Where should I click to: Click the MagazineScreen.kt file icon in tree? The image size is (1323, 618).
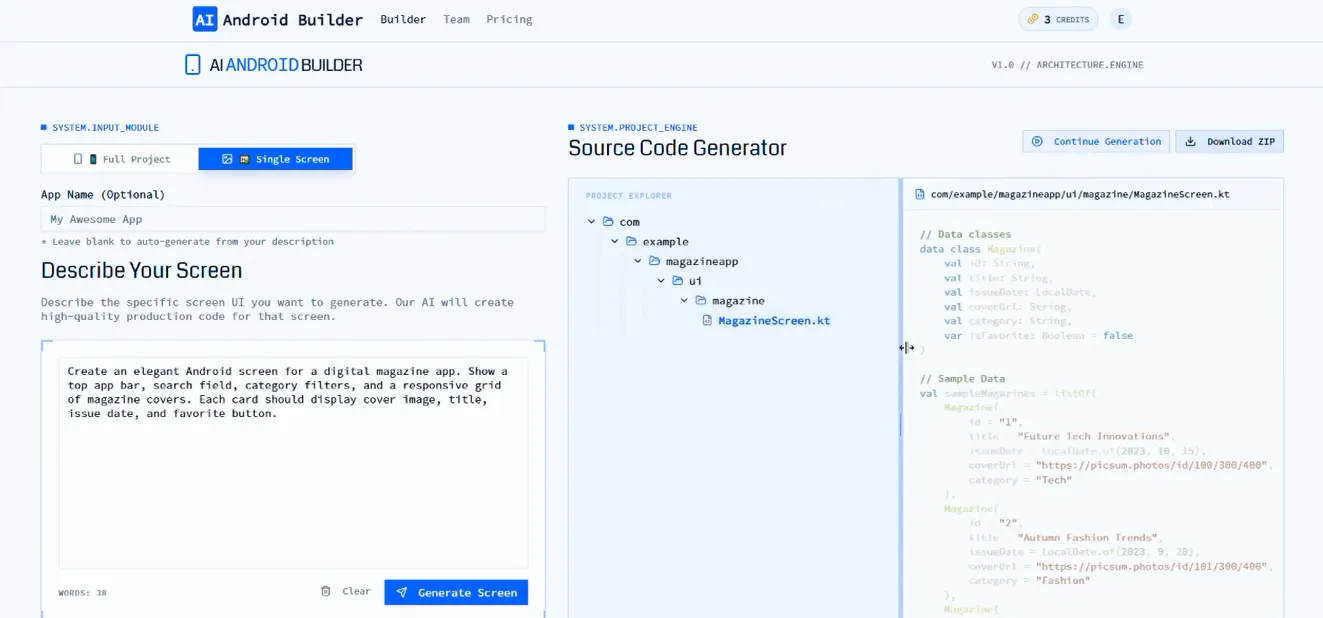tap(707, 321)
